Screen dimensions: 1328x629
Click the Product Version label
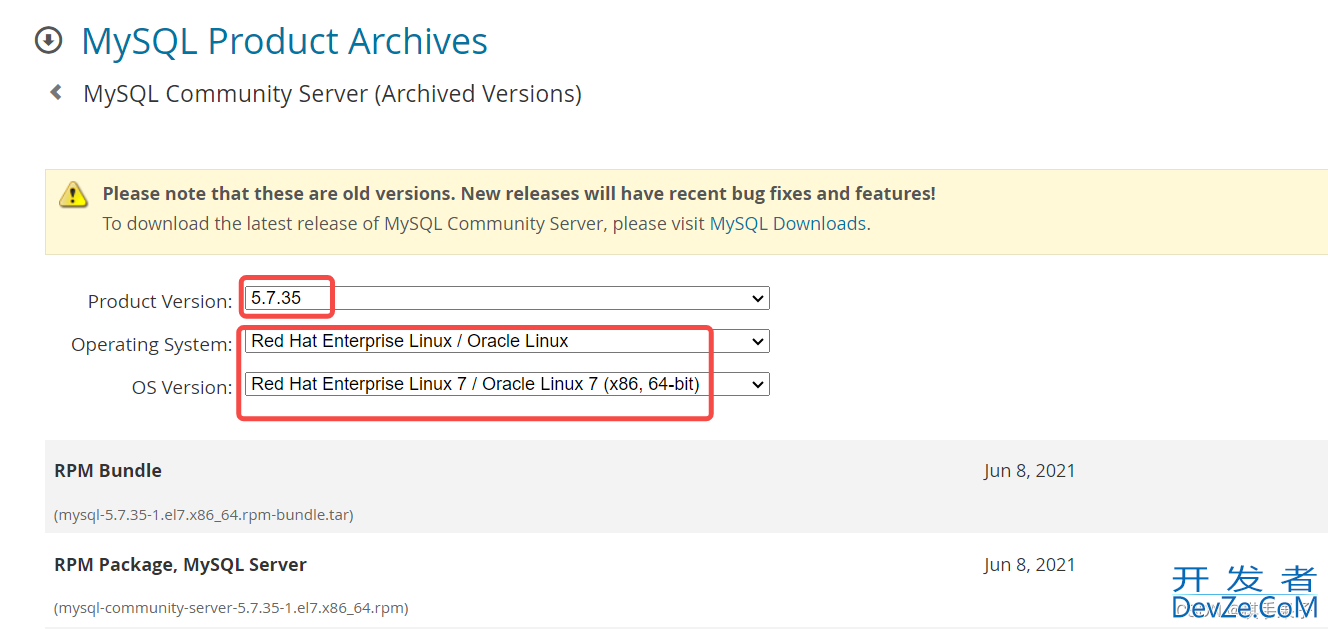[160, 301]
